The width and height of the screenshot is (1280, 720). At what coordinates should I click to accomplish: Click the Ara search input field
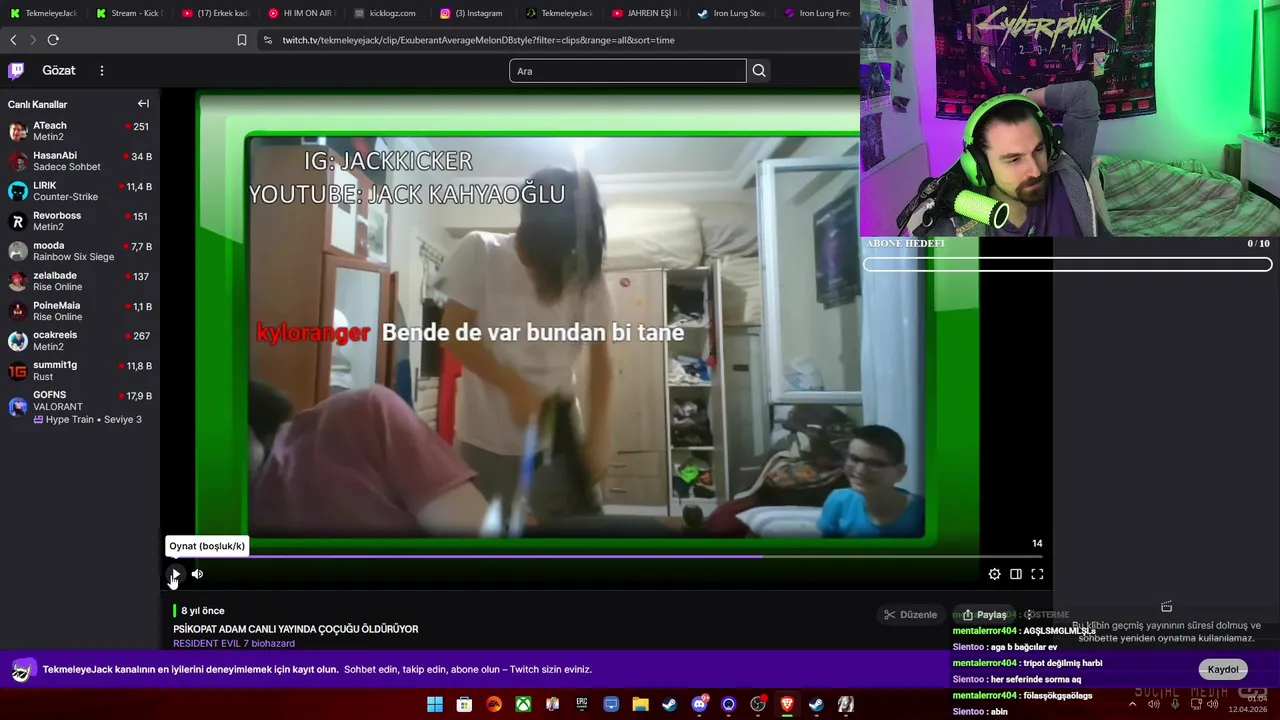tap(627, 70)
